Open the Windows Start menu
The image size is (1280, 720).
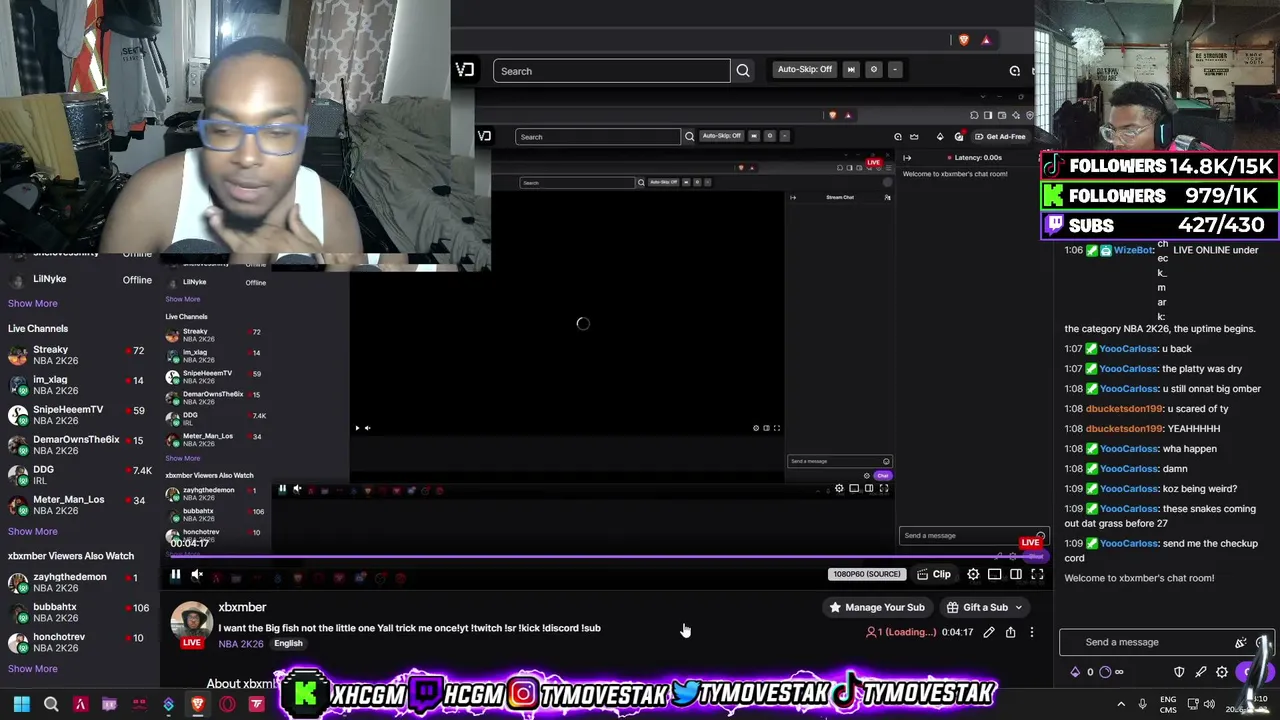(x=22, y=705)
